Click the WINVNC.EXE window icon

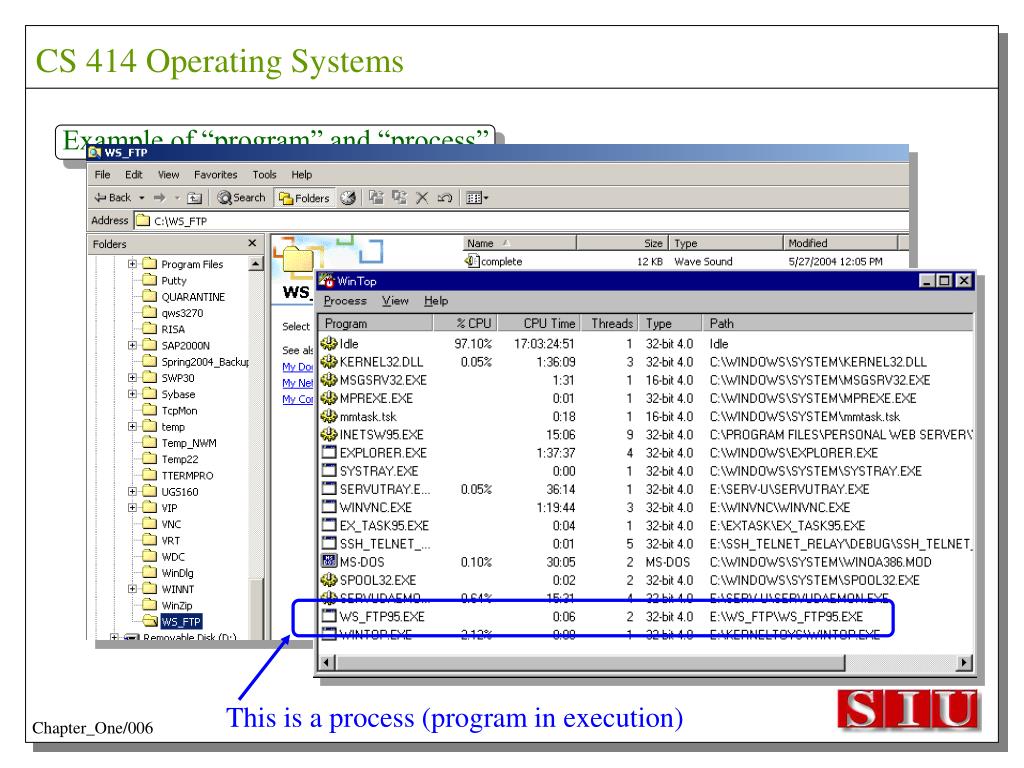(x=329, y=507)
